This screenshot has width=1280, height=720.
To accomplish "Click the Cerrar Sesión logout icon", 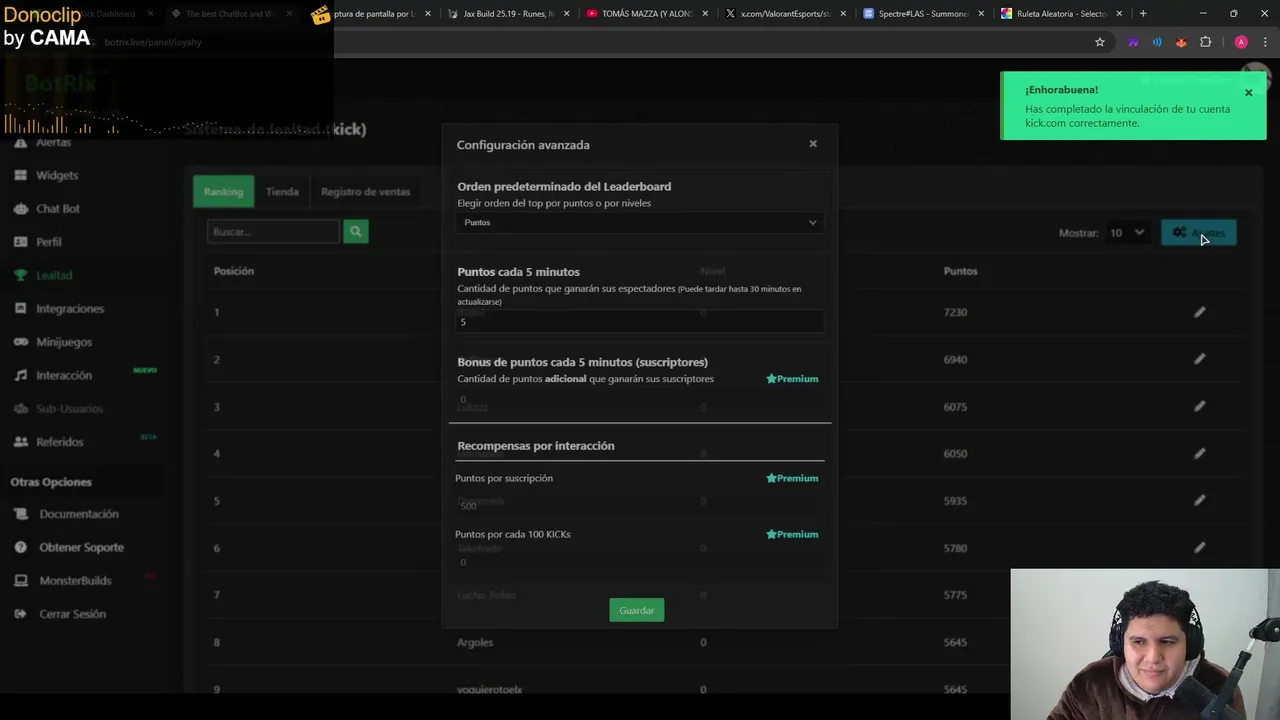I will 21,614.
